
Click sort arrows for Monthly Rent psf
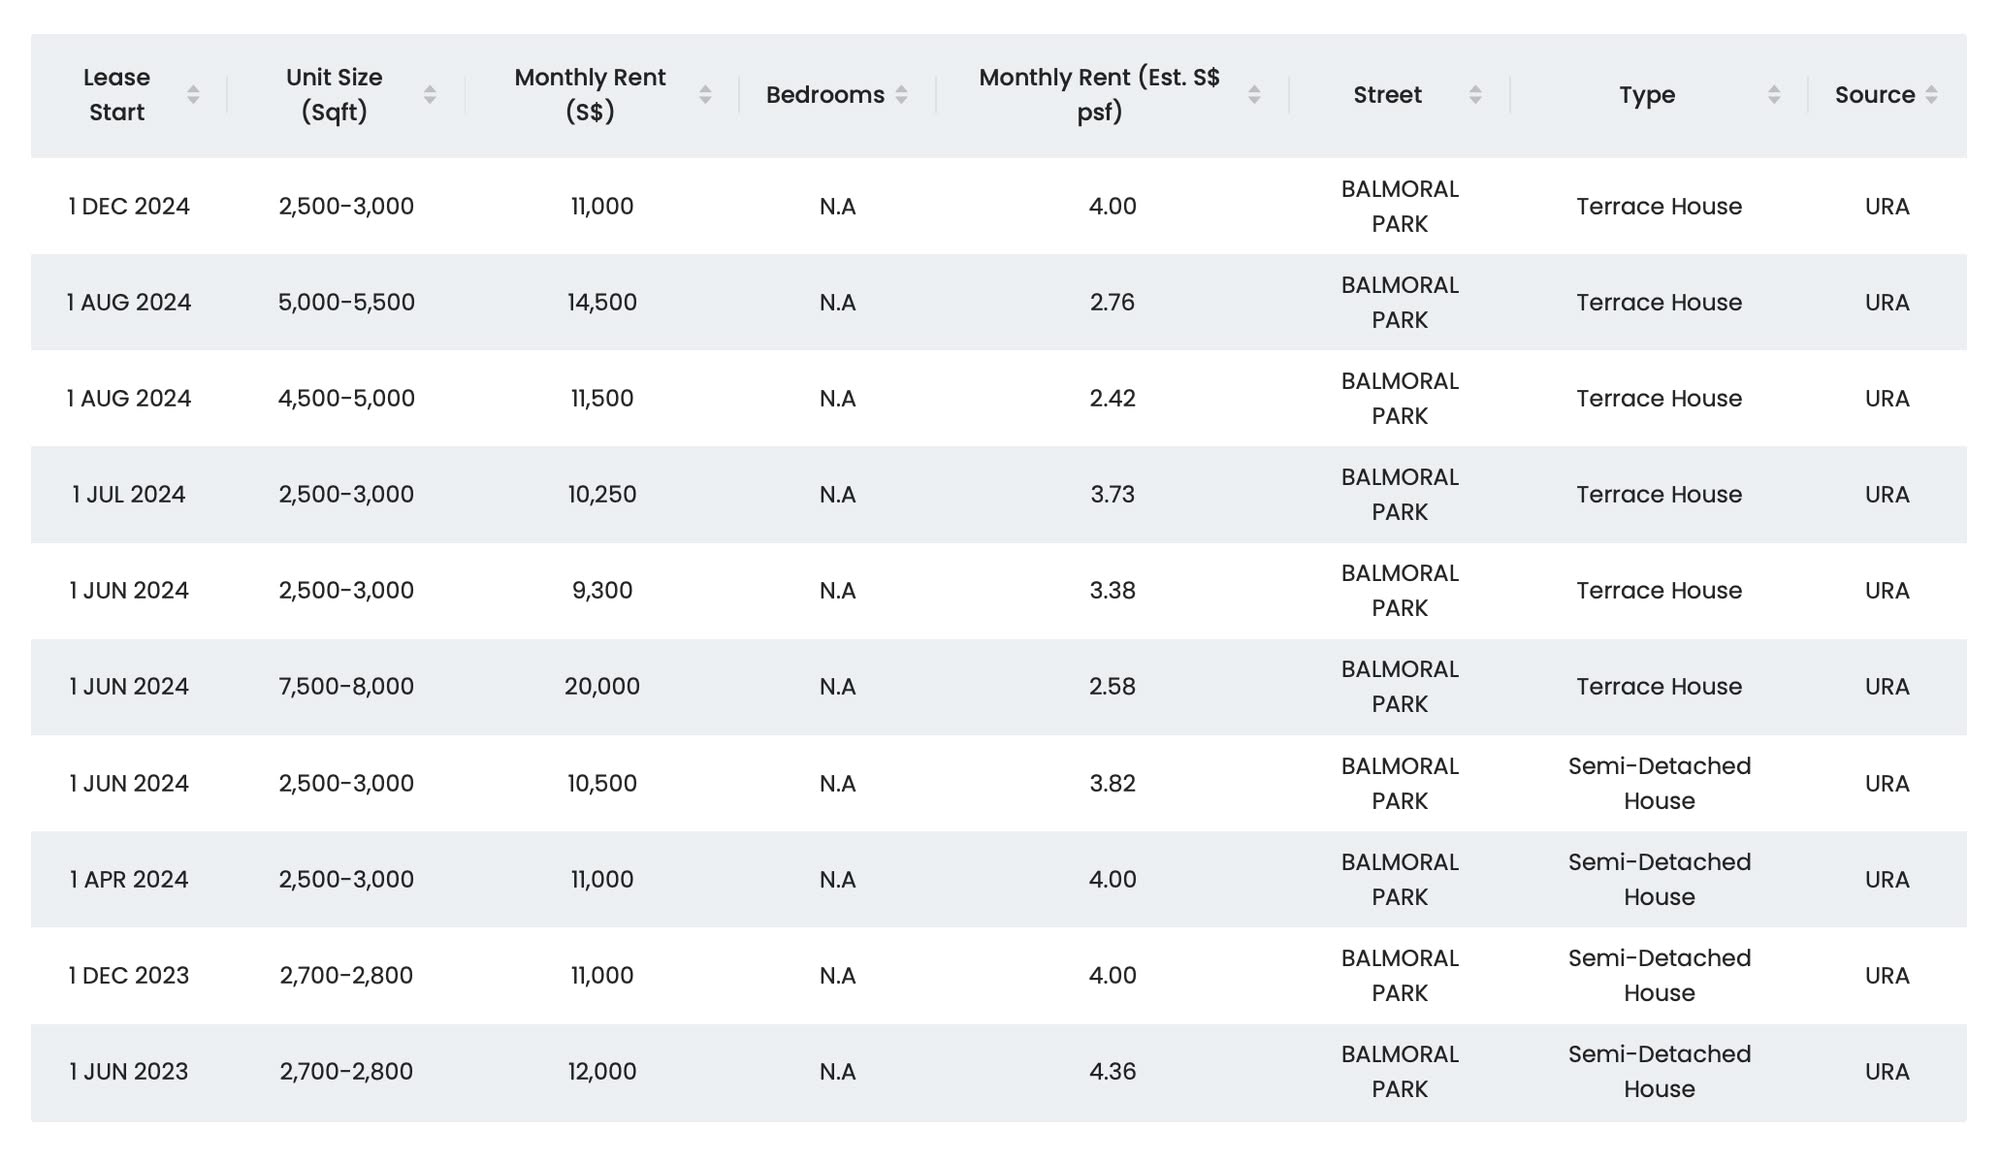(1254, 95)
